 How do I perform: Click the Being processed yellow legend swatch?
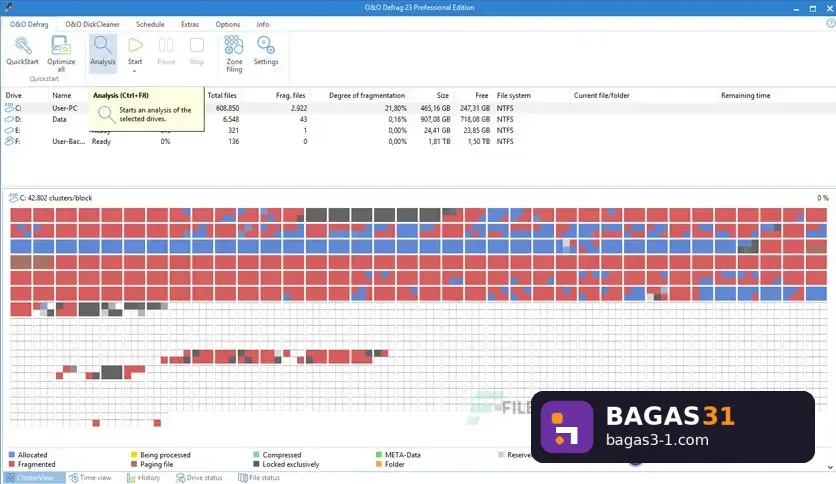134,455
